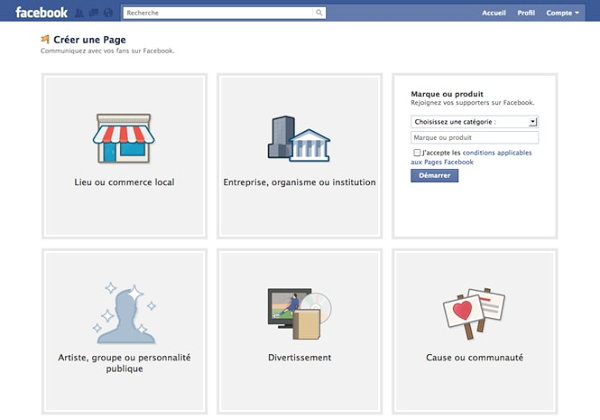Screen dimensions: 600x420
Task: Open the messages icon in header
Action: click(x=94, y=13)
